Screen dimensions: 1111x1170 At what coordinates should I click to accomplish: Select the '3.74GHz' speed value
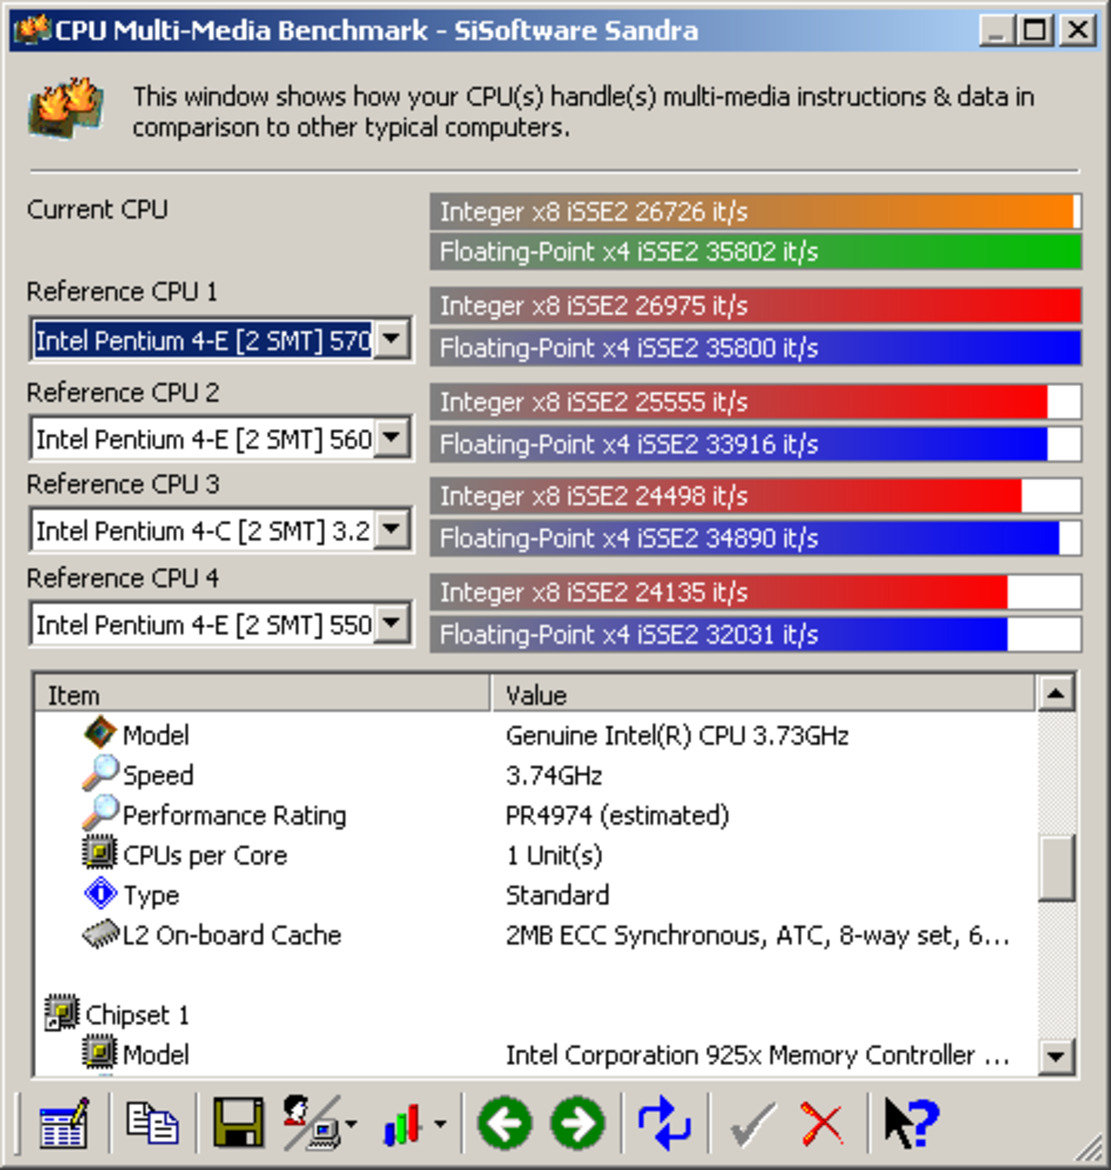click(x=554, y=775)
